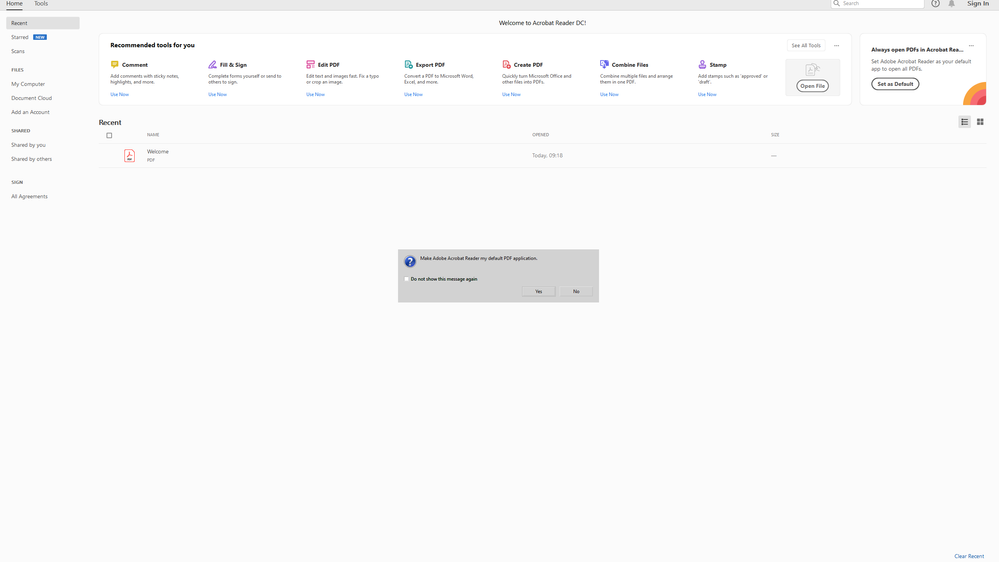Click the Combine Files icon

pyautogui.click(x=604, y=64)
